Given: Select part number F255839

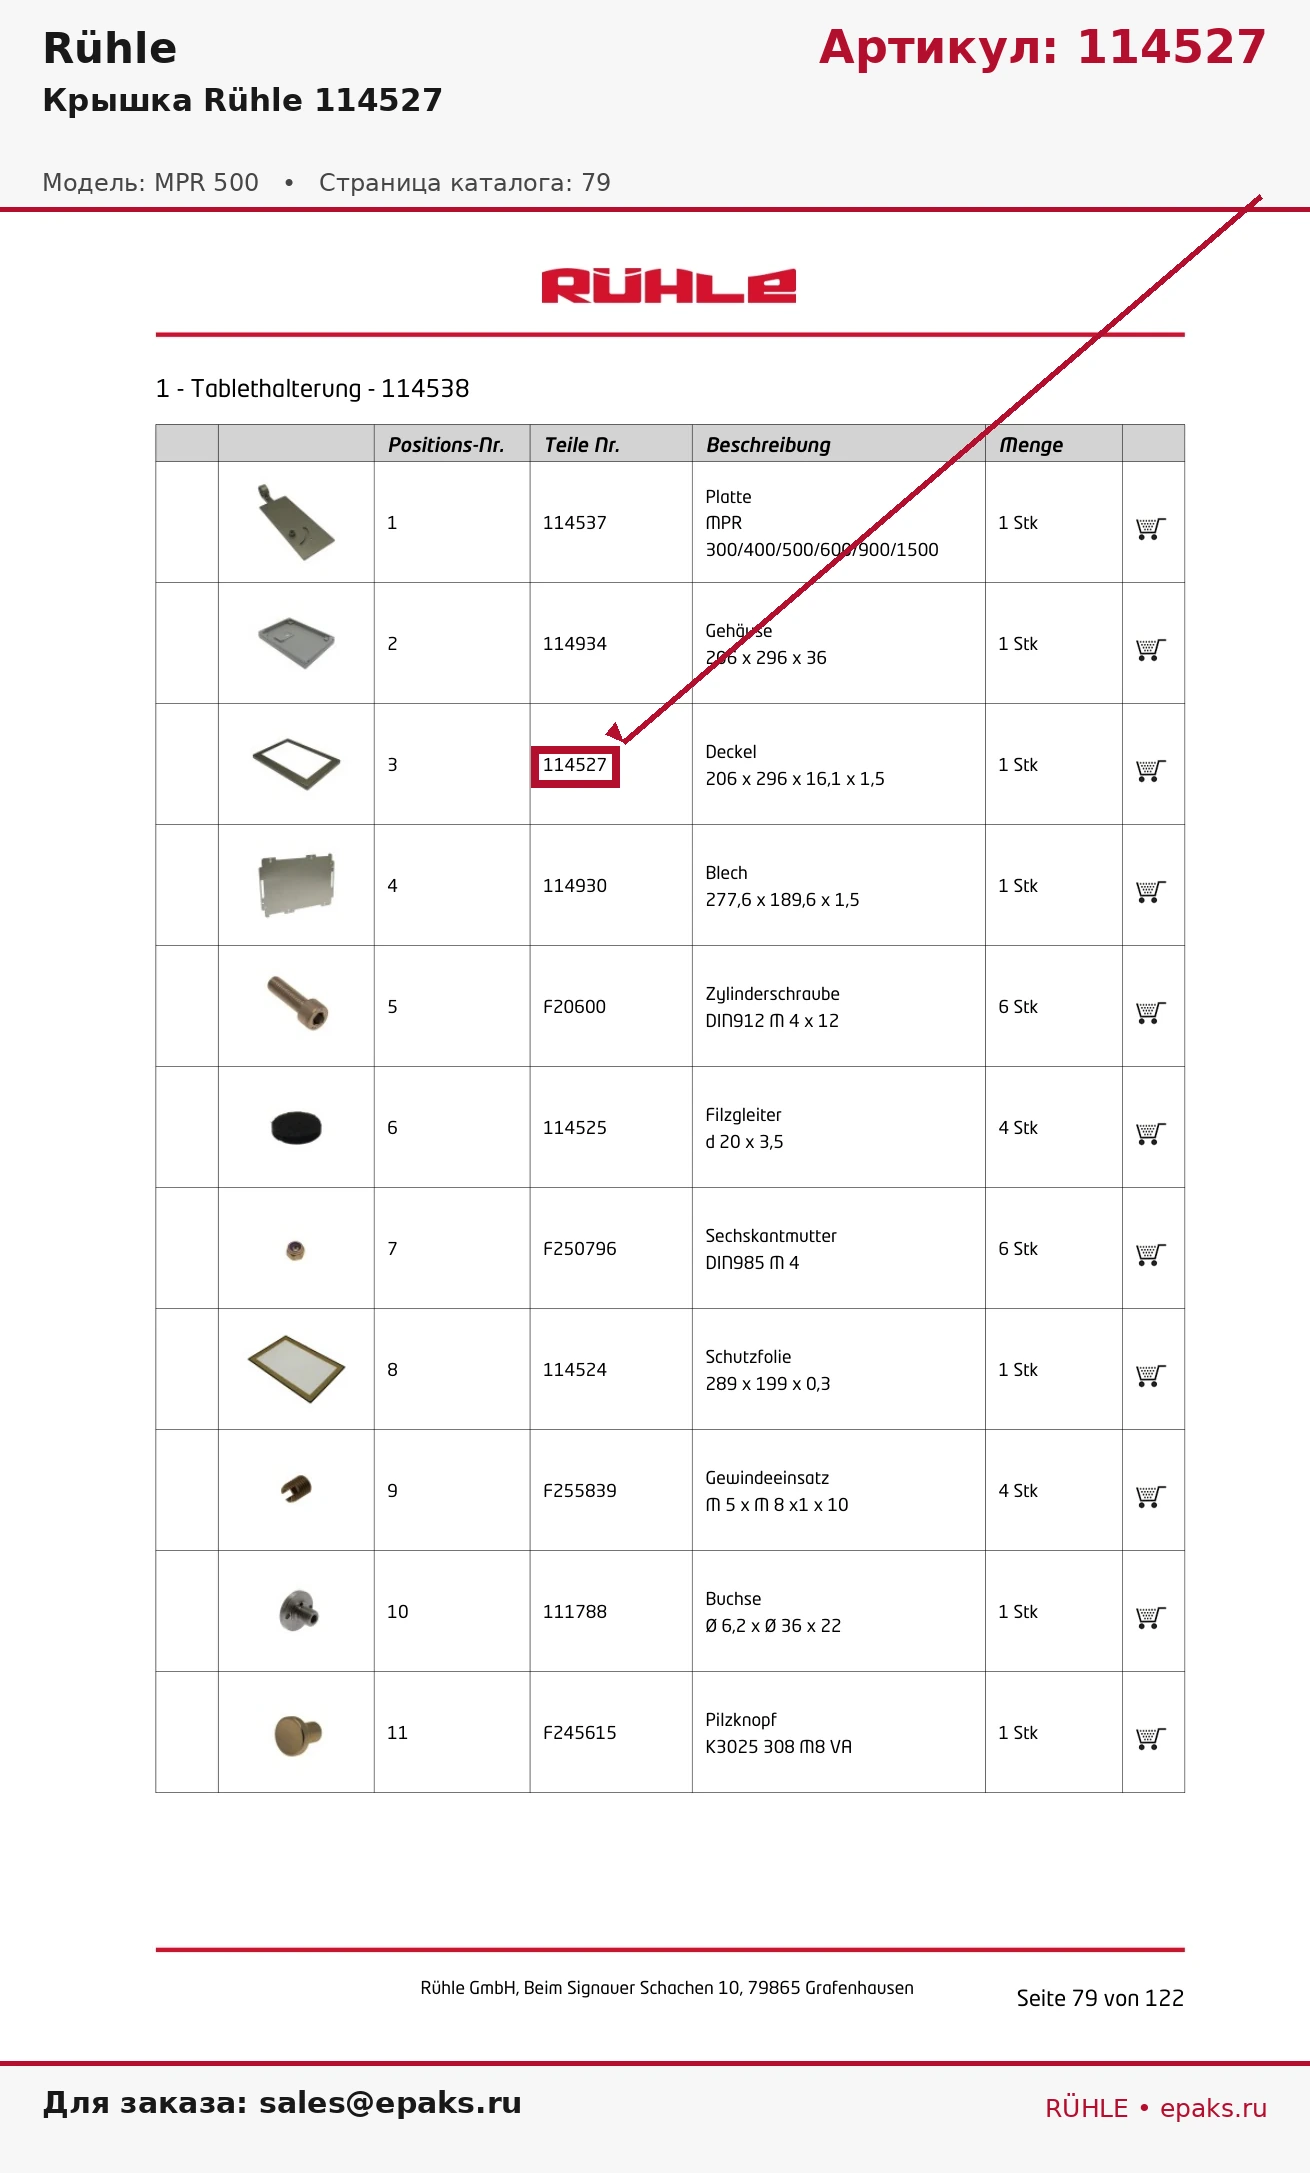Looking at the screenshot, I should [x=580, y=1491].
